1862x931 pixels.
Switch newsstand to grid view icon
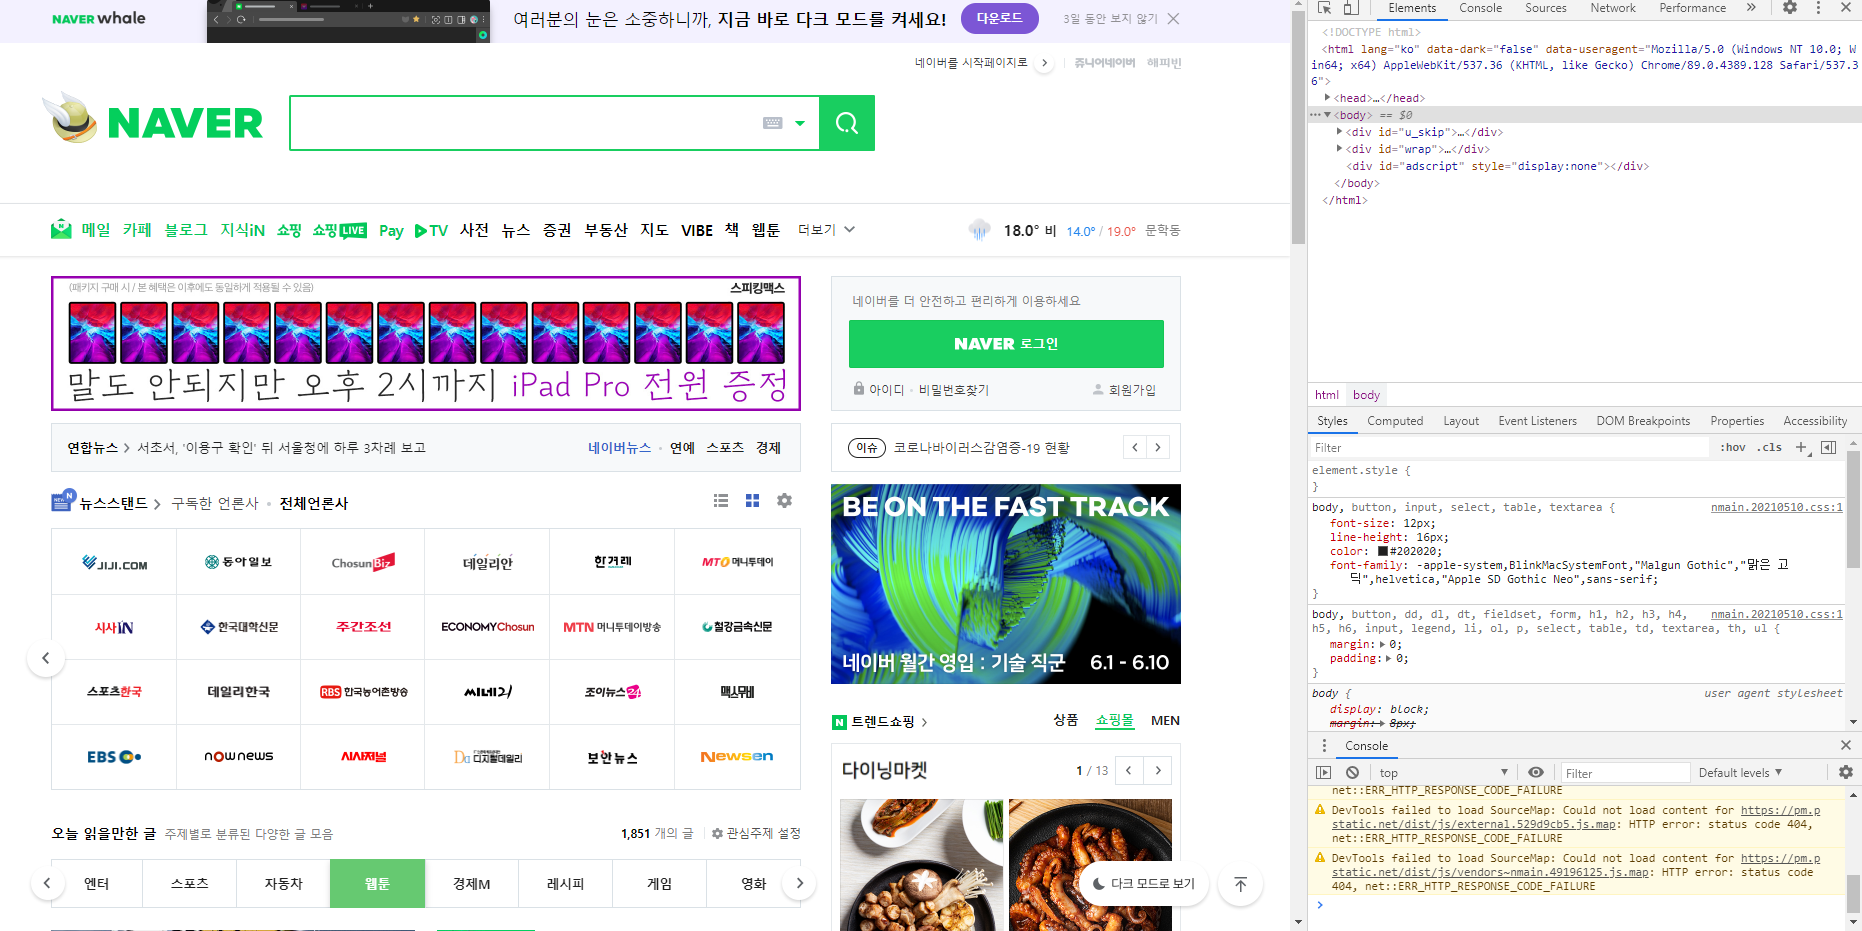[x=753, y=501]
